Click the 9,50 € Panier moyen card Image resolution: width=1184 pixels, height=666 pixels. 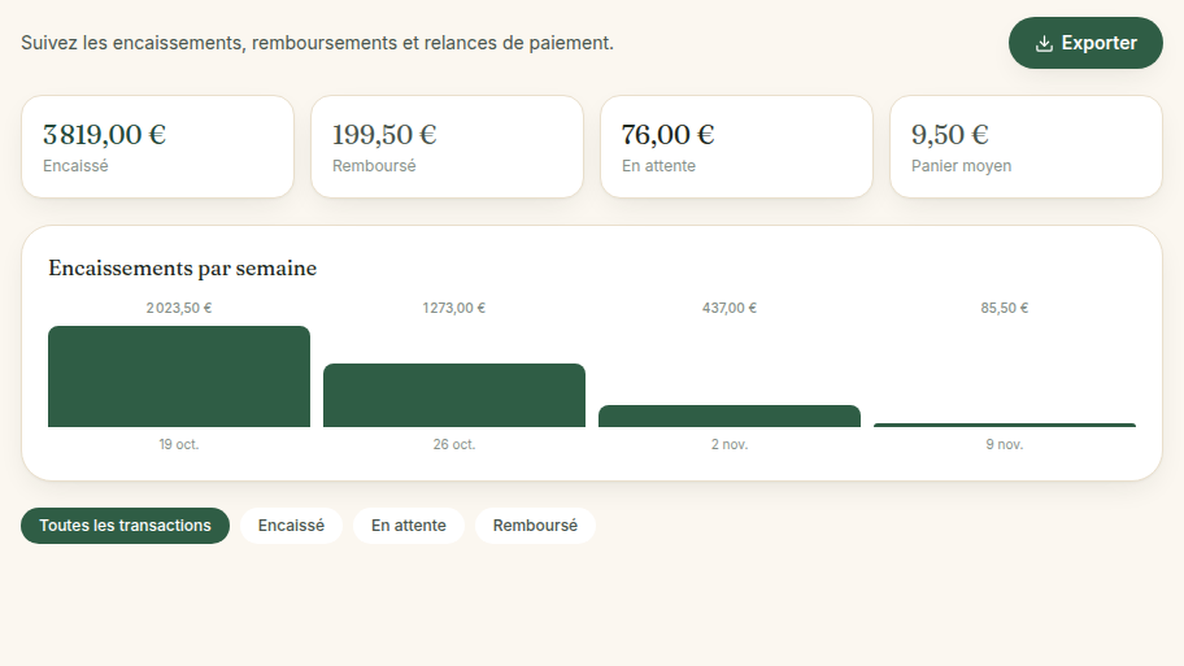pos(1026,146)
